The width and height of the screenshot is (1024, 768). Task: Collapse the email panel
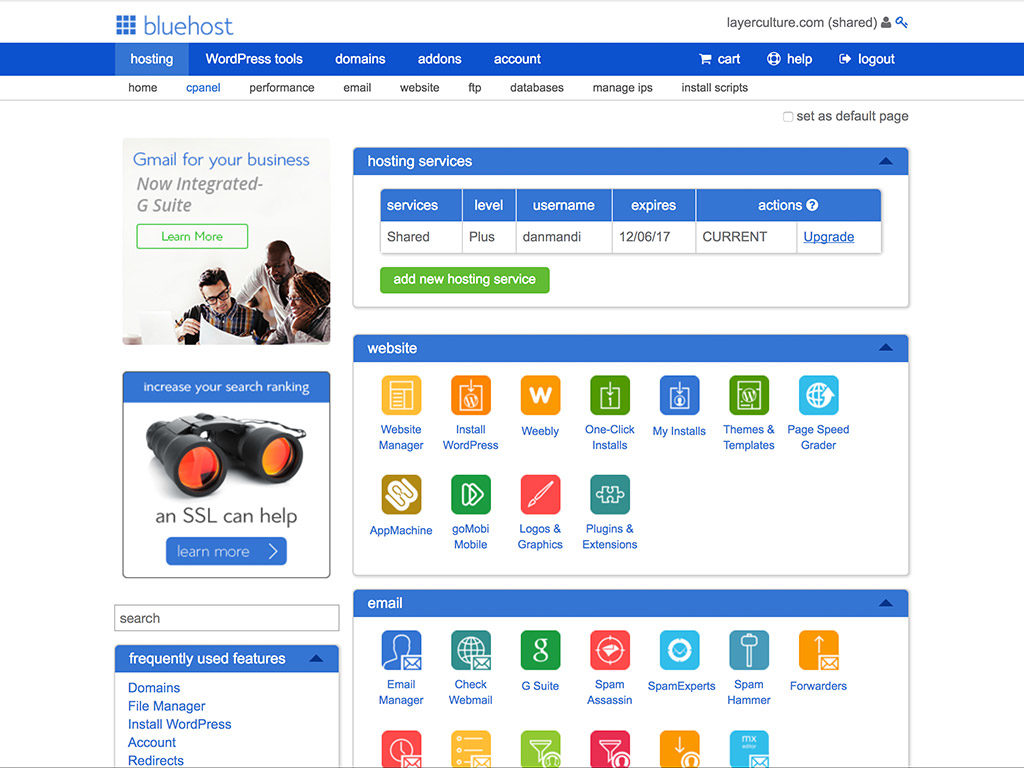click(886, 603)
